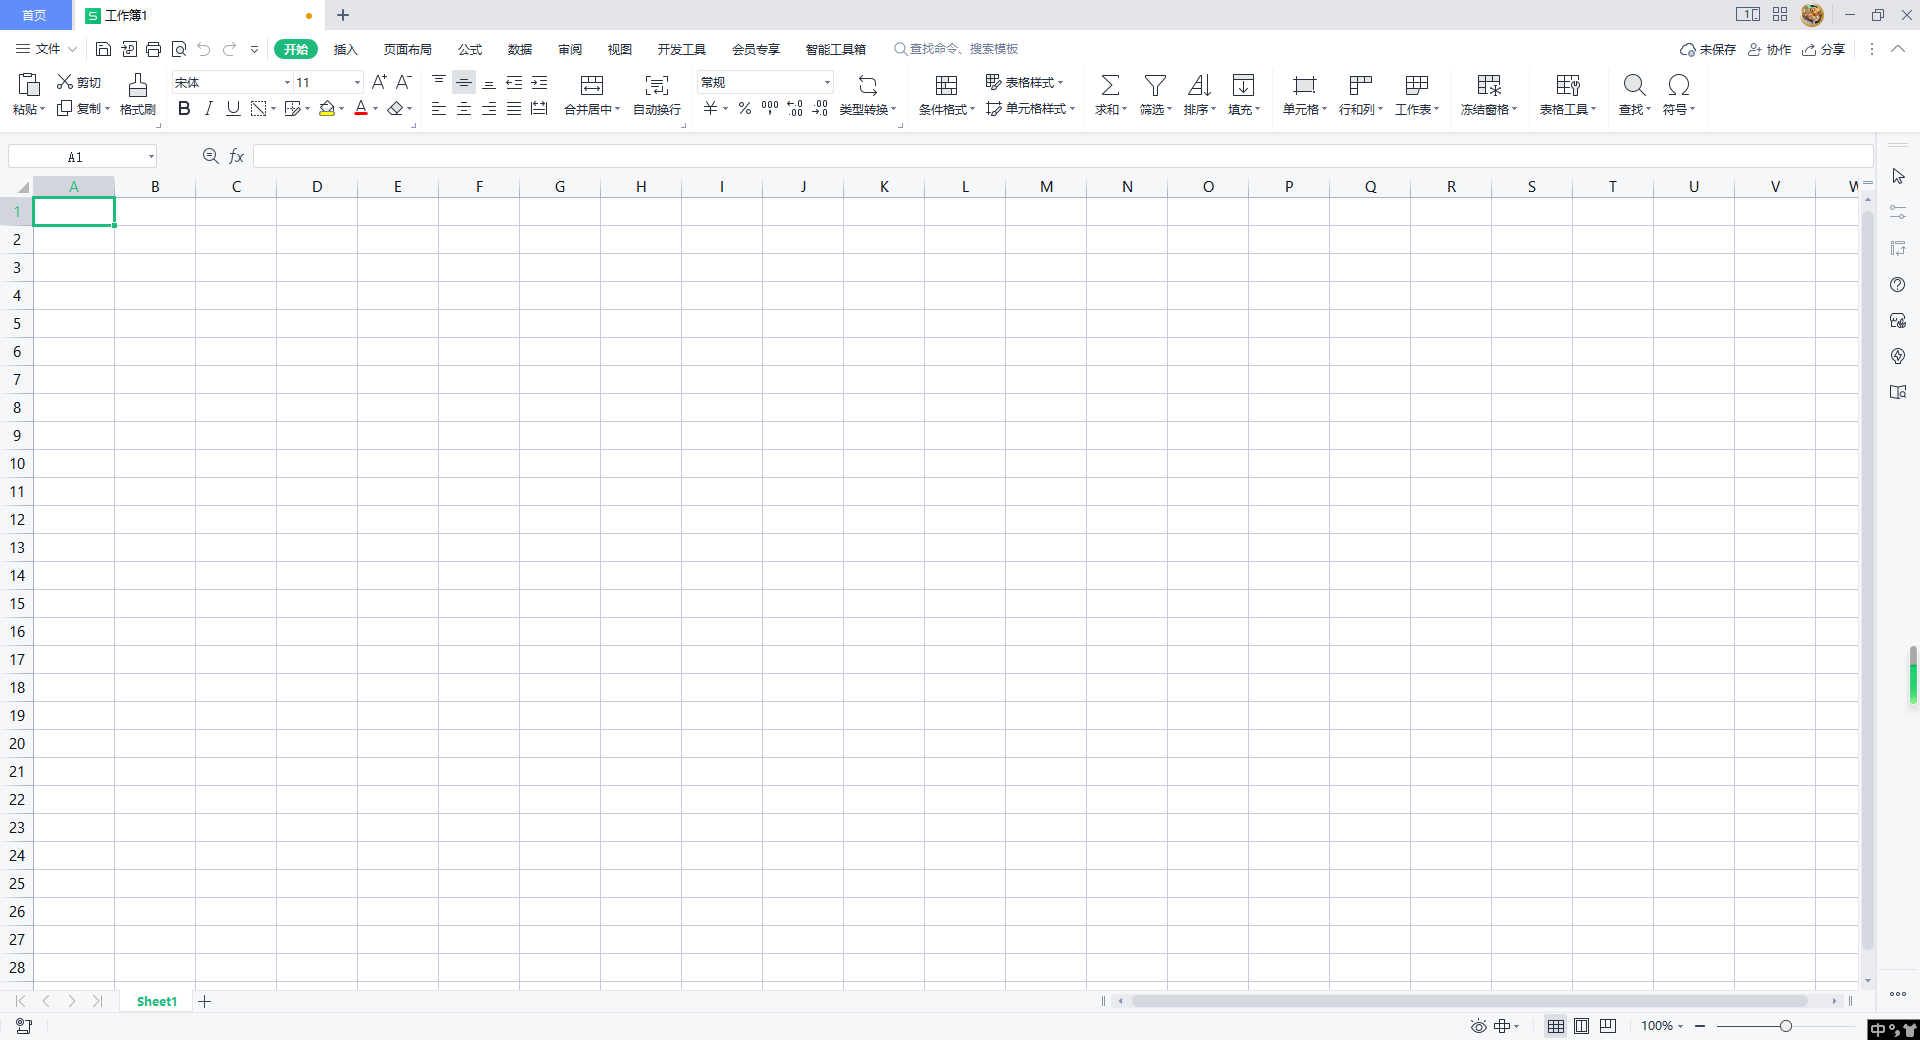Click the Symbol (符号) omega icon
Viewport: 1920px width, 1040px height.
1679,85
